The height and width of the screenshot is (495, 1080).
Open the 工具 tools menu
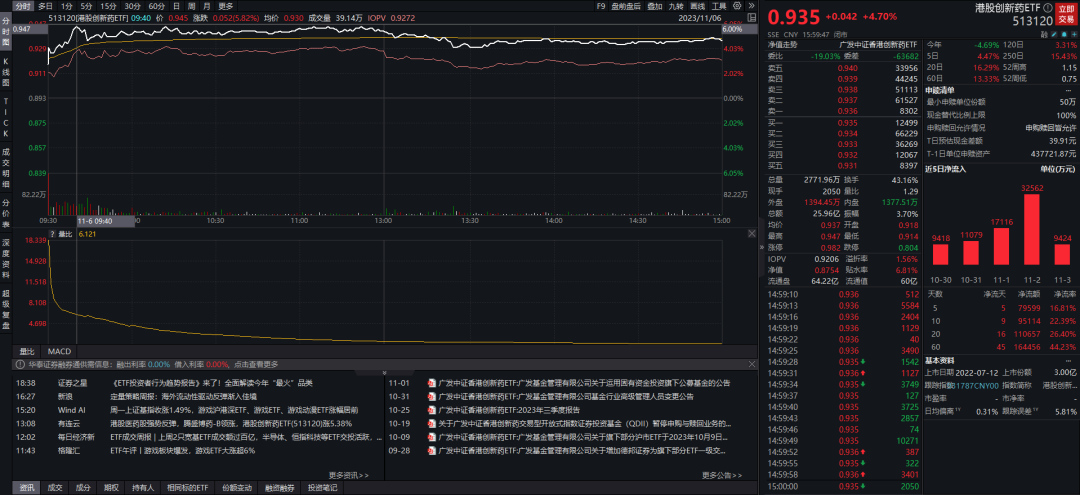click(x=718, y=6)
